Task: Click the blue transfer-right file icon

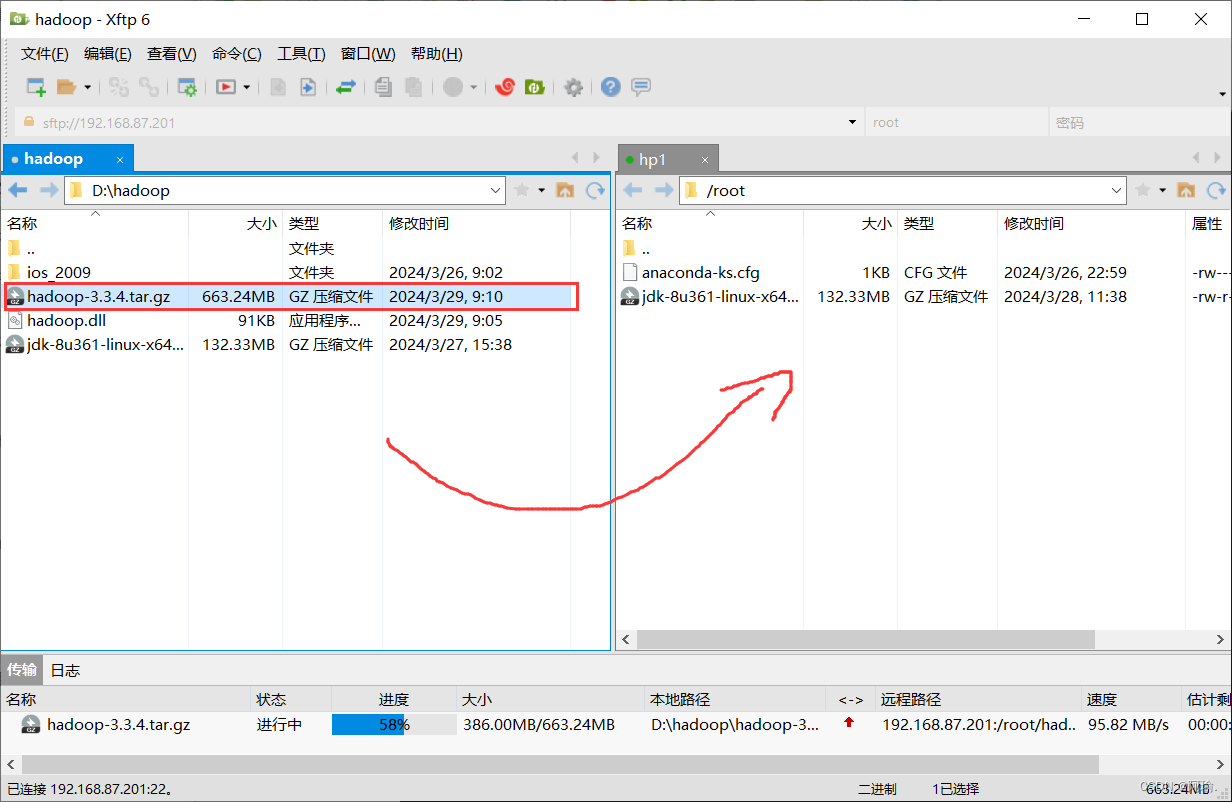Action: (307, 87)
